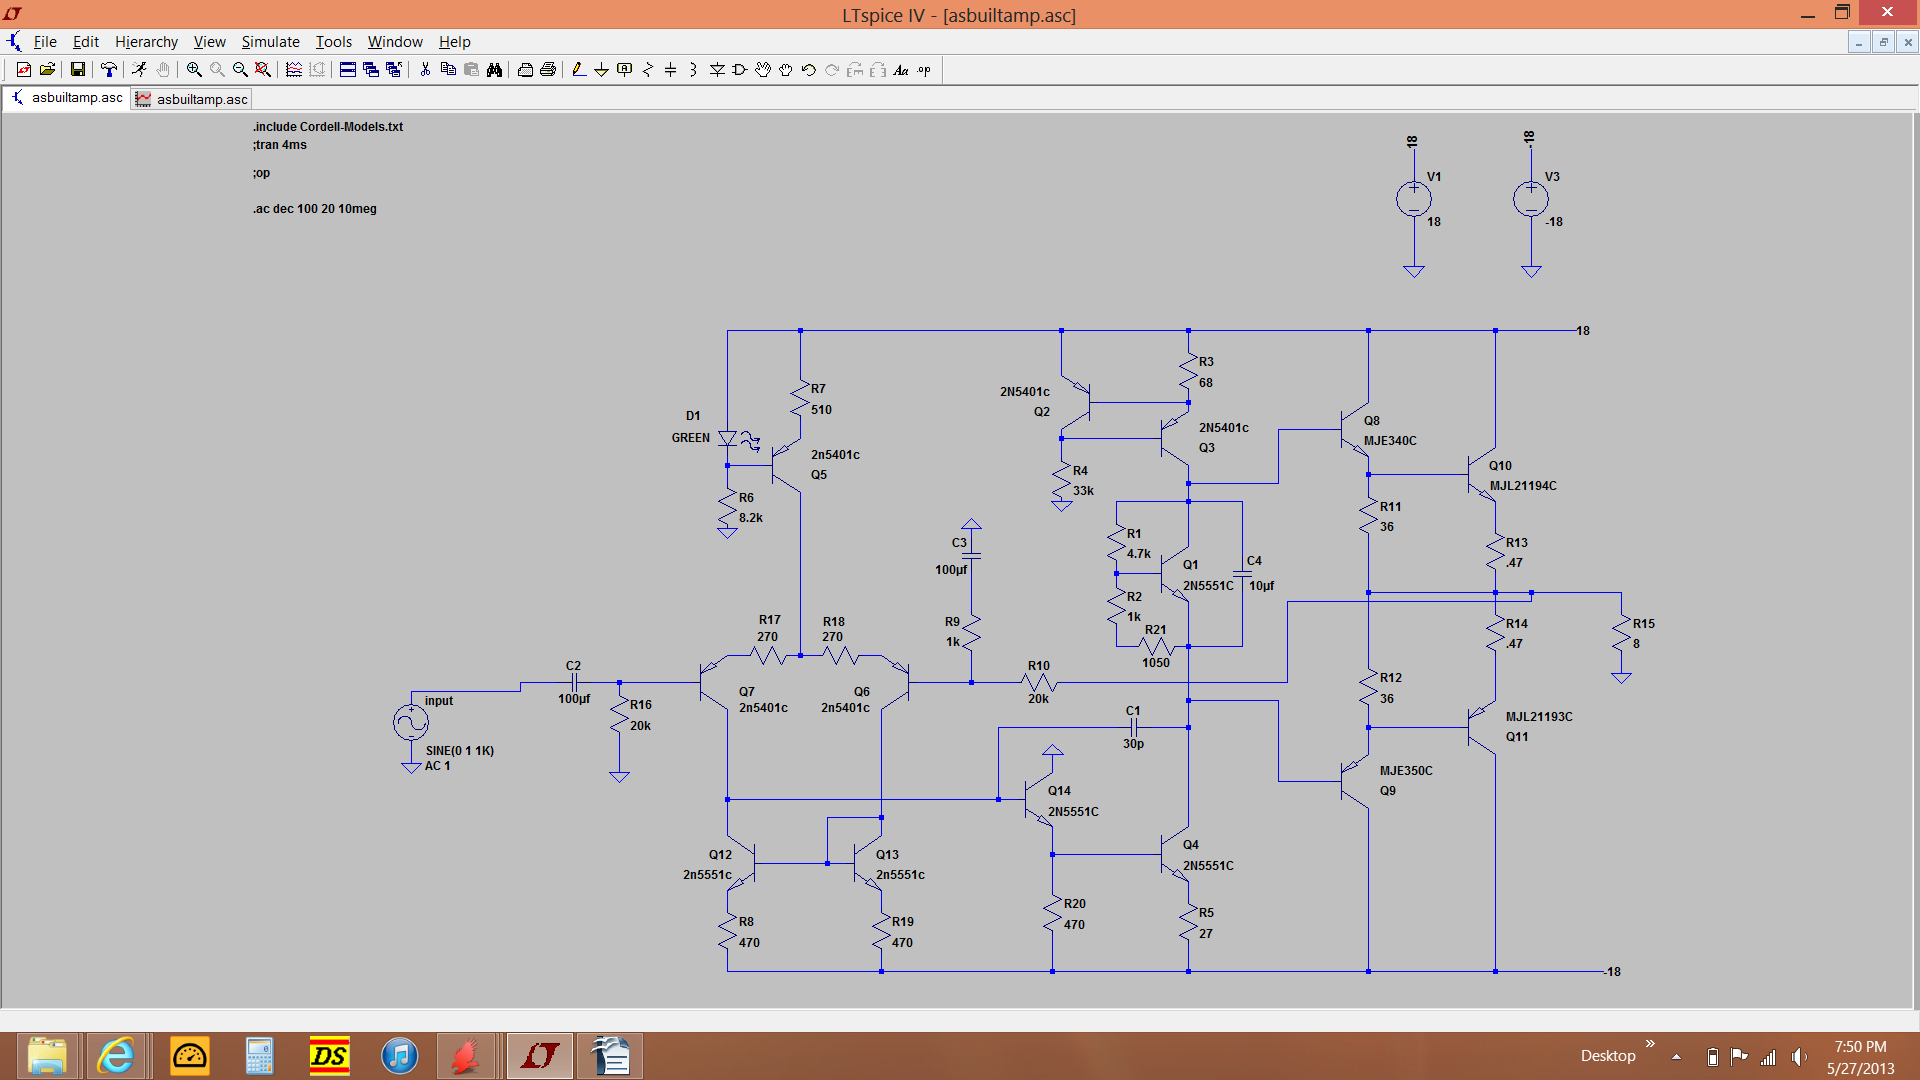1920x1080 pixels.
Task: Tile windows horizontally icon
Action: pos(348,69)
